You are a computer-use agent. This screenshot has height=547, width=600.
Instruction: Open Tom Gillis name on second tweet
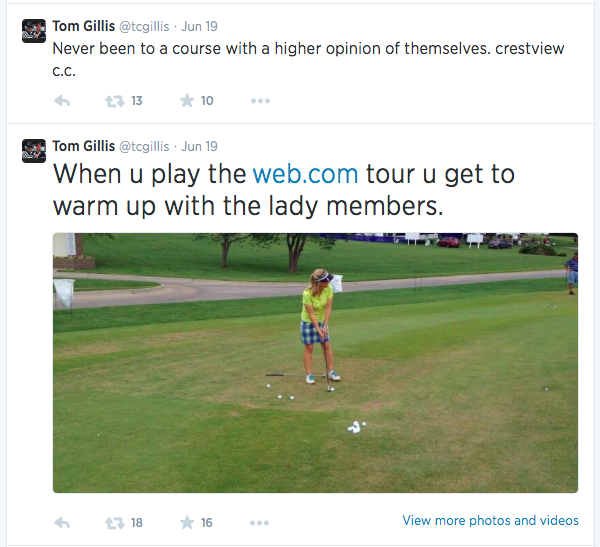click(x=83, y=146)
